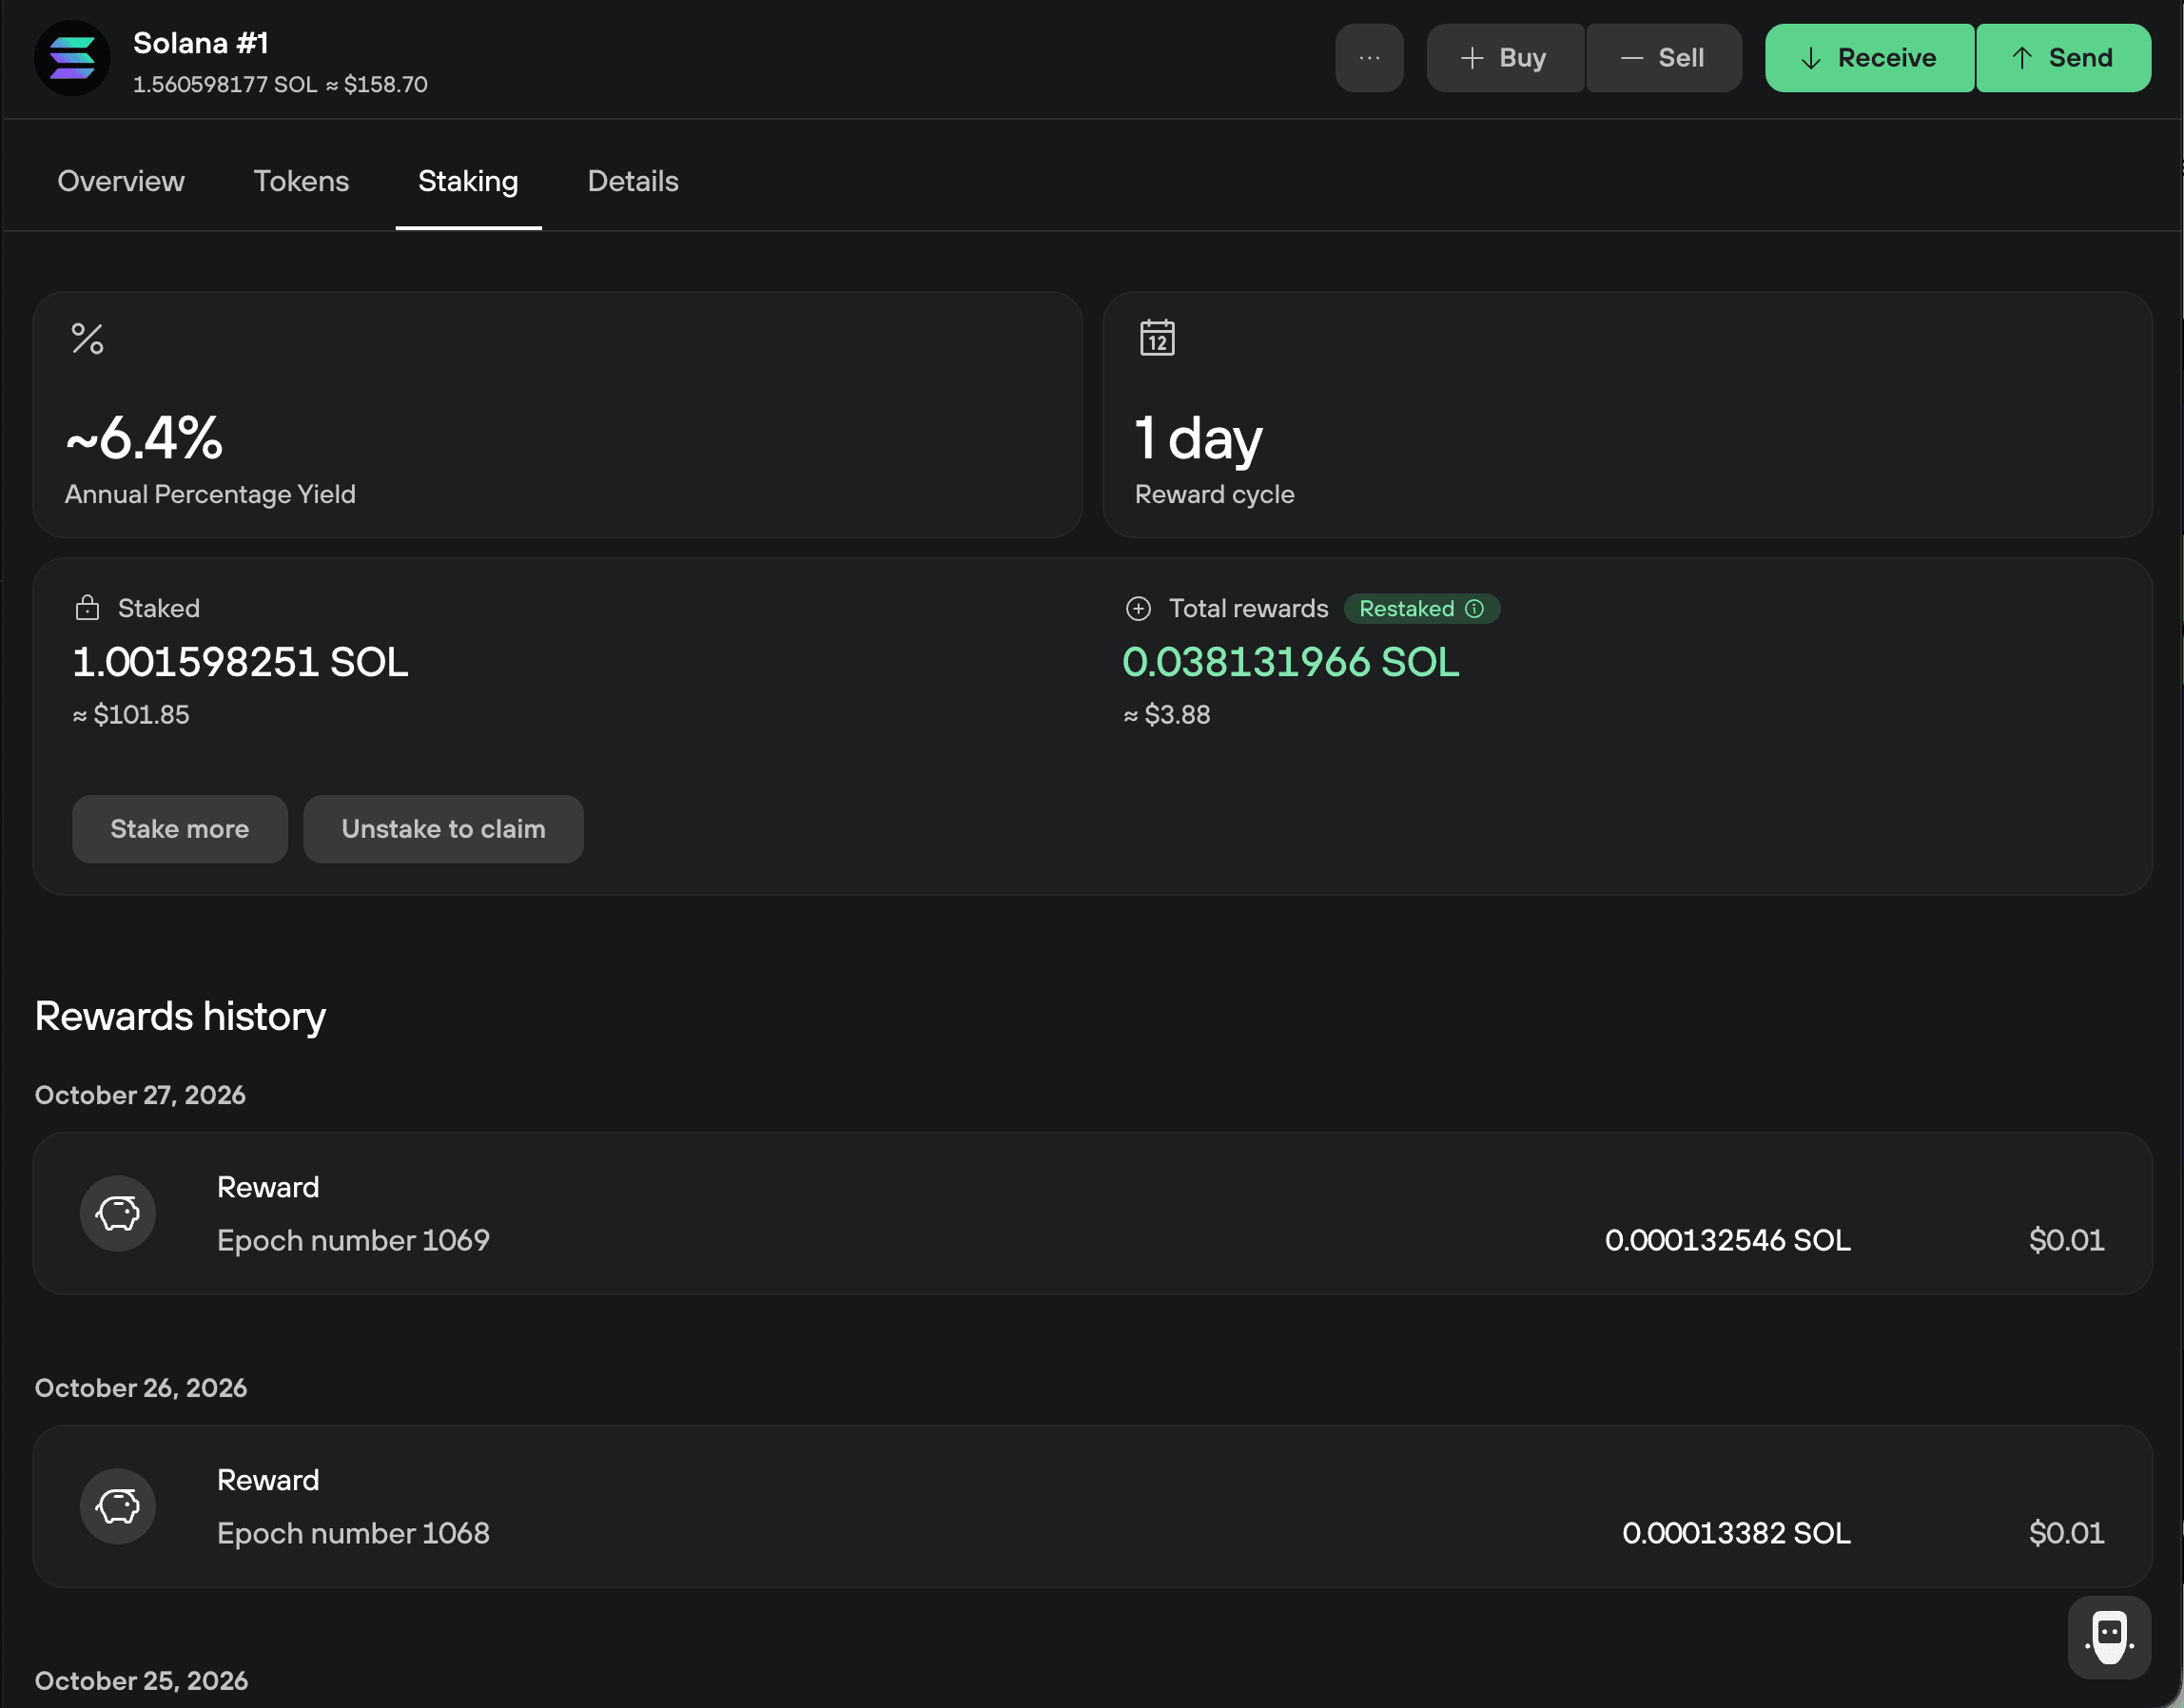Click the lock icon next to Staked
Screen dimensions: 2184x1708
point(87,608)
